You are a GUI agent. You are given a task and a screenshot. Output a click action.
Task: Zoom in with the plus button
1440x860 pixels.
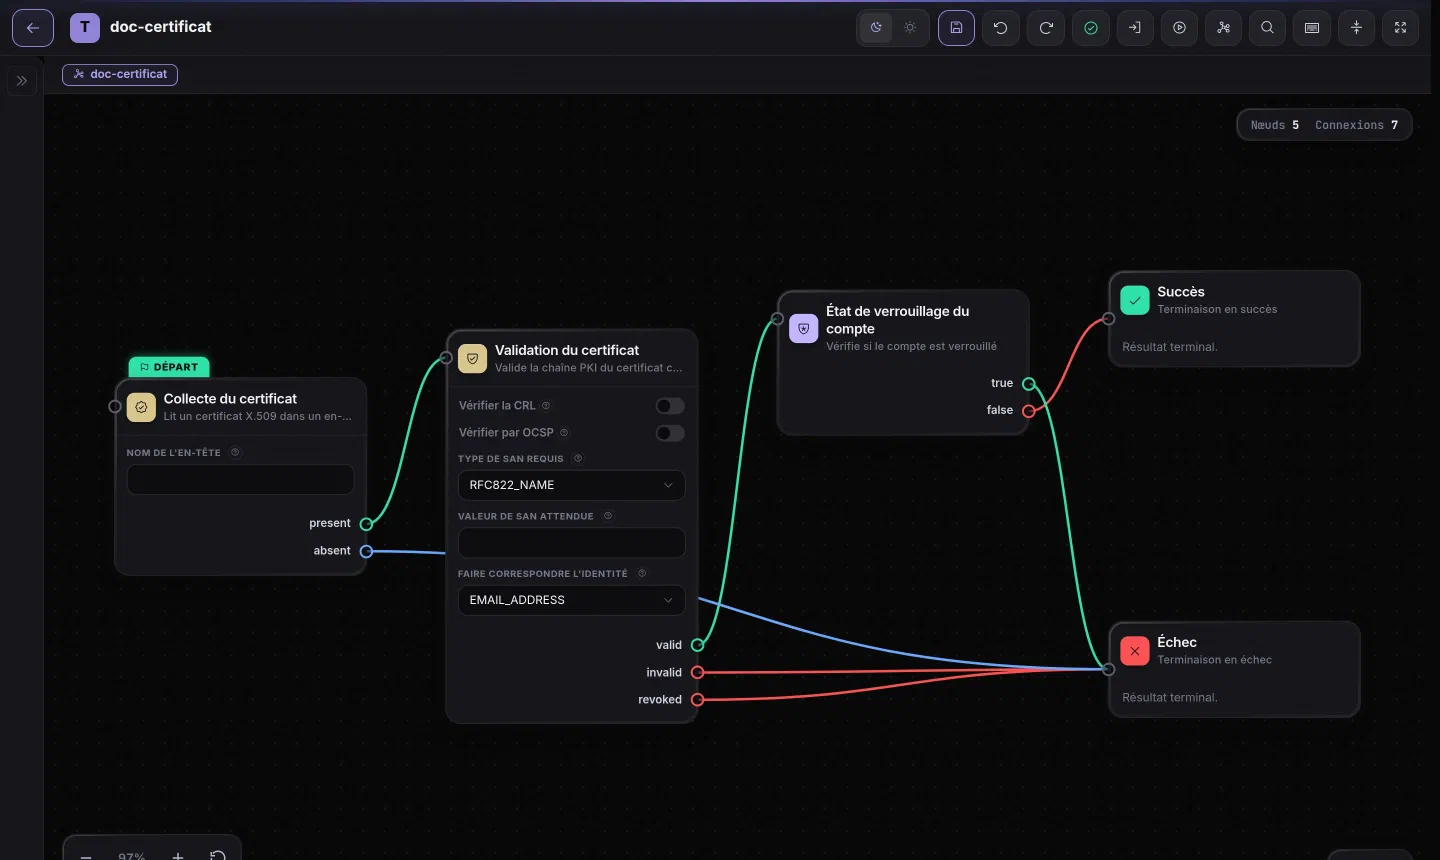point(177,855)
